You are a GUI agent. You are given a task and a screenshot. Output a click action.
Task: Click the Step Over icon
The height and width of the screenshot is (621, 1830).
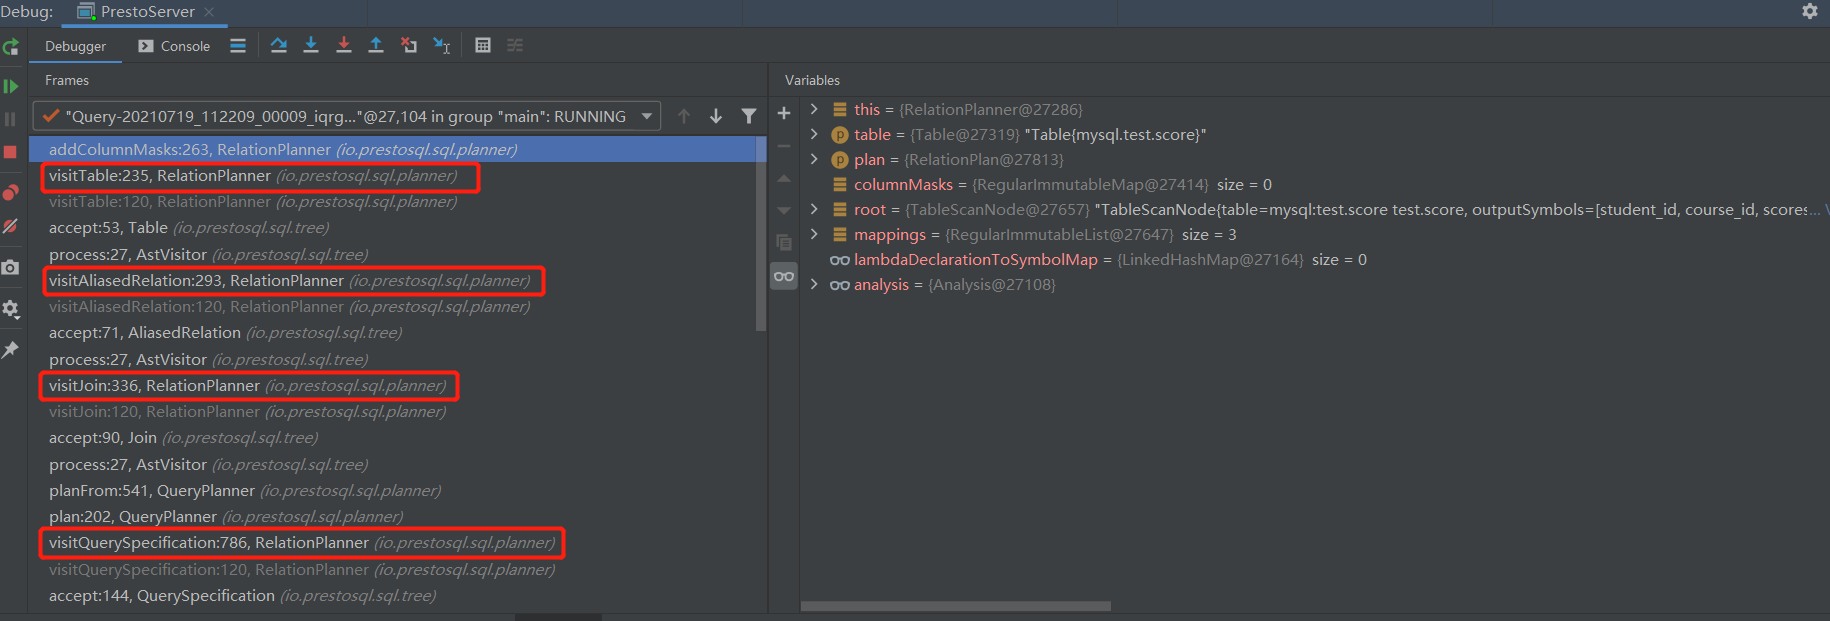point(279,45)
